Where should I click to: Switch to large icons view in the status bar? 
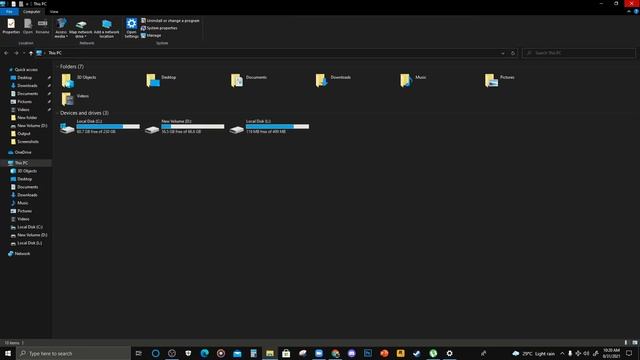pos(635,343)
